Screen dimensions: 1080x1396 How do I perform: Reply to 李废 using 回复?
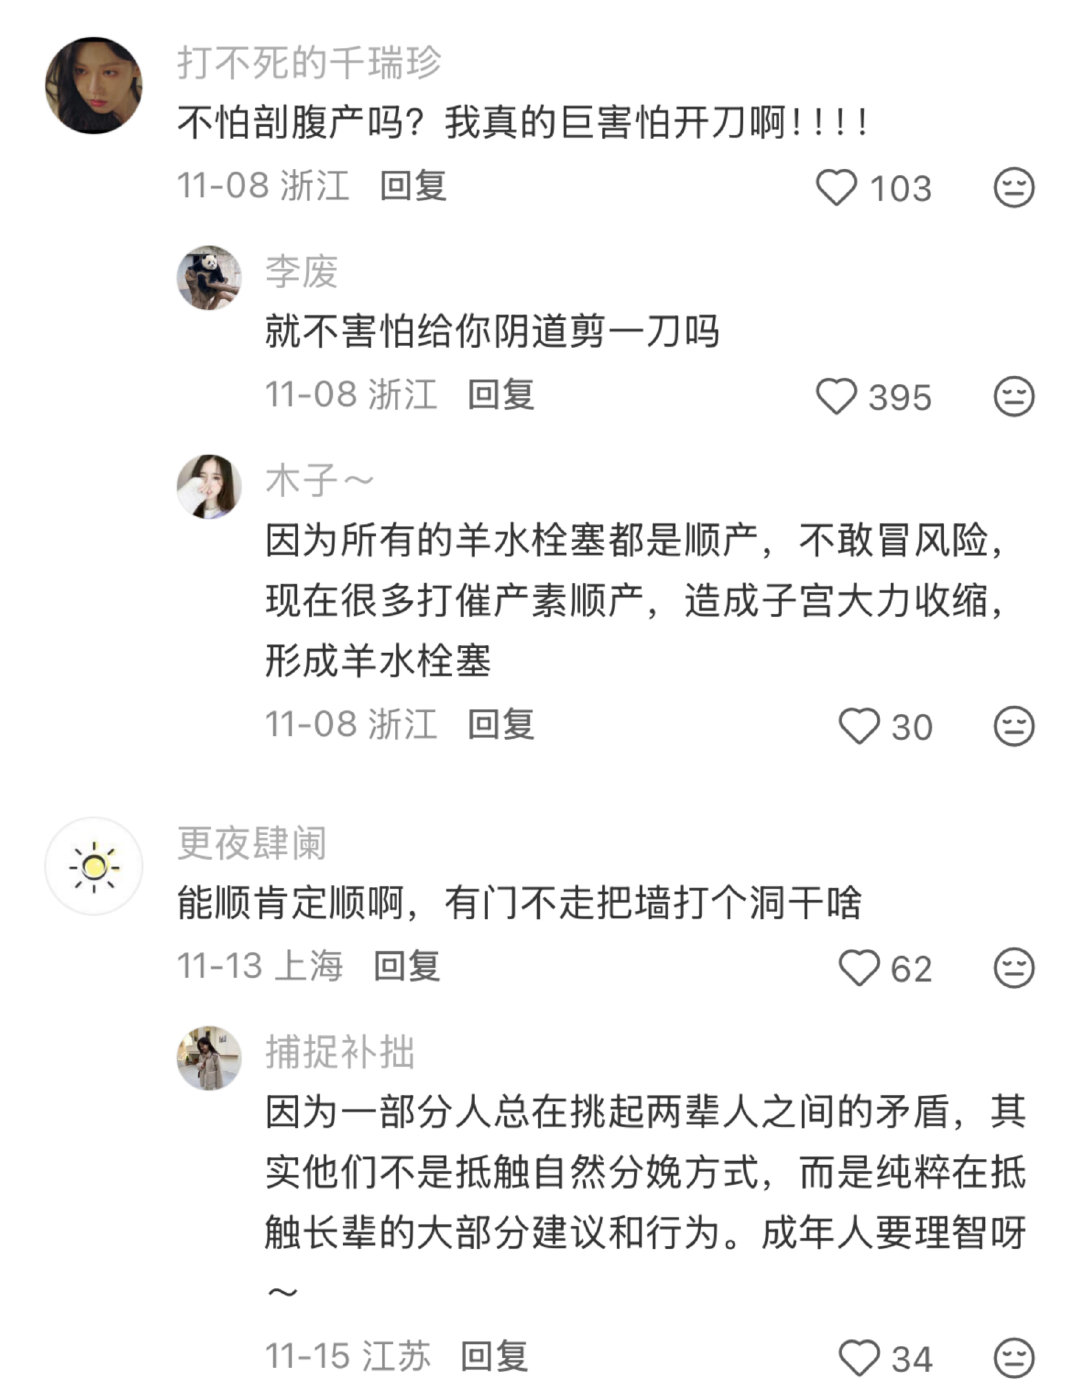501,395
